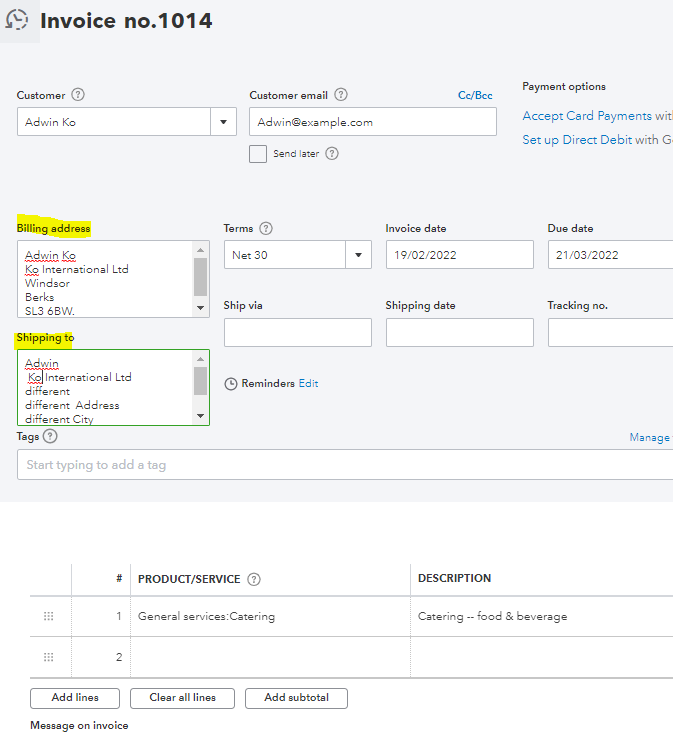Click the help icon next to Tags
Image resolution: width=673 pixels, height=738 pixels.
click(x=51, y=437)
